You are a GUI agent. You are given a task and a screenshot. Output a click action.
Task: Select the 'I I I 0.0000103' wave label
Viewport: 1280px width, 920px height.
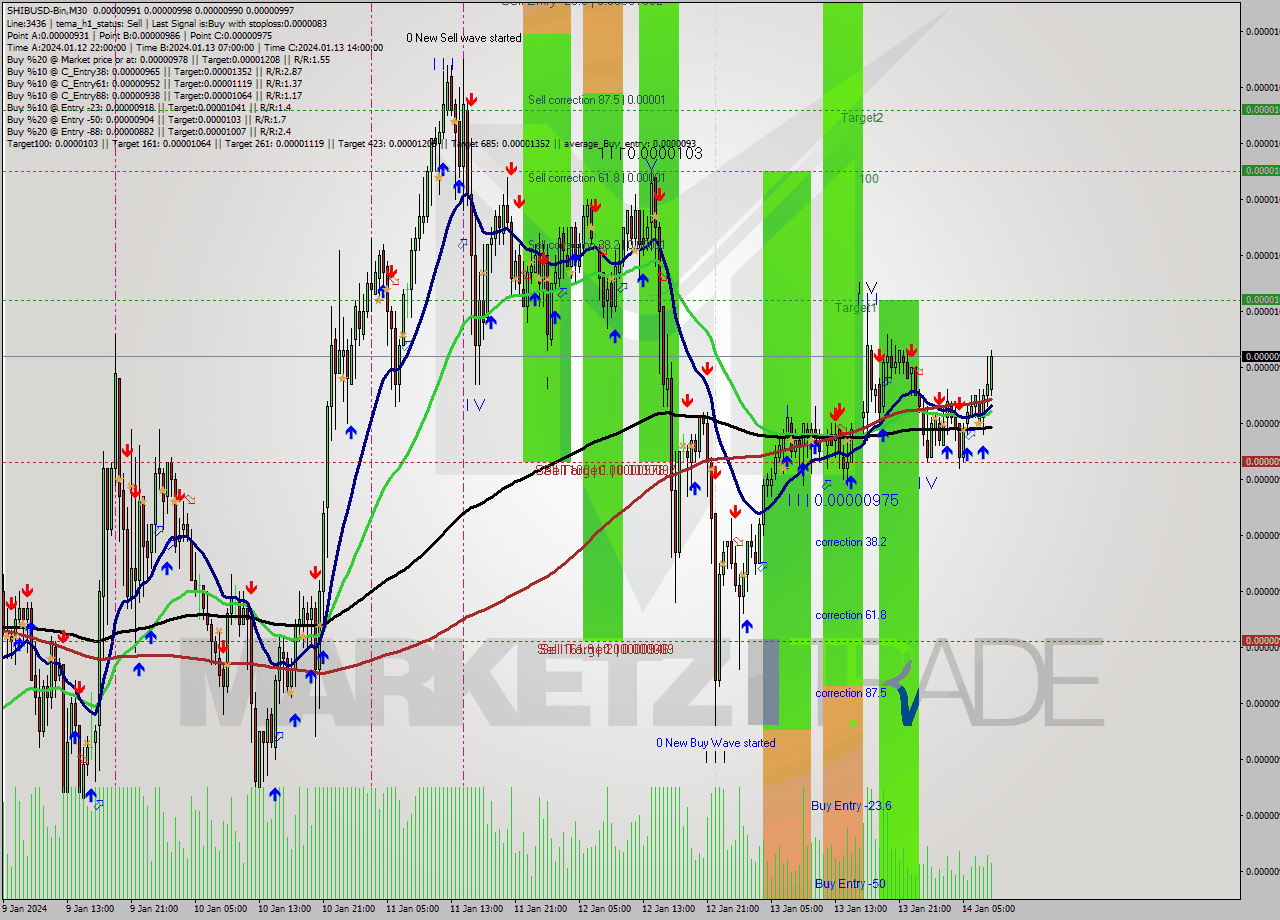pyautogui.click(x=651, y=153)
